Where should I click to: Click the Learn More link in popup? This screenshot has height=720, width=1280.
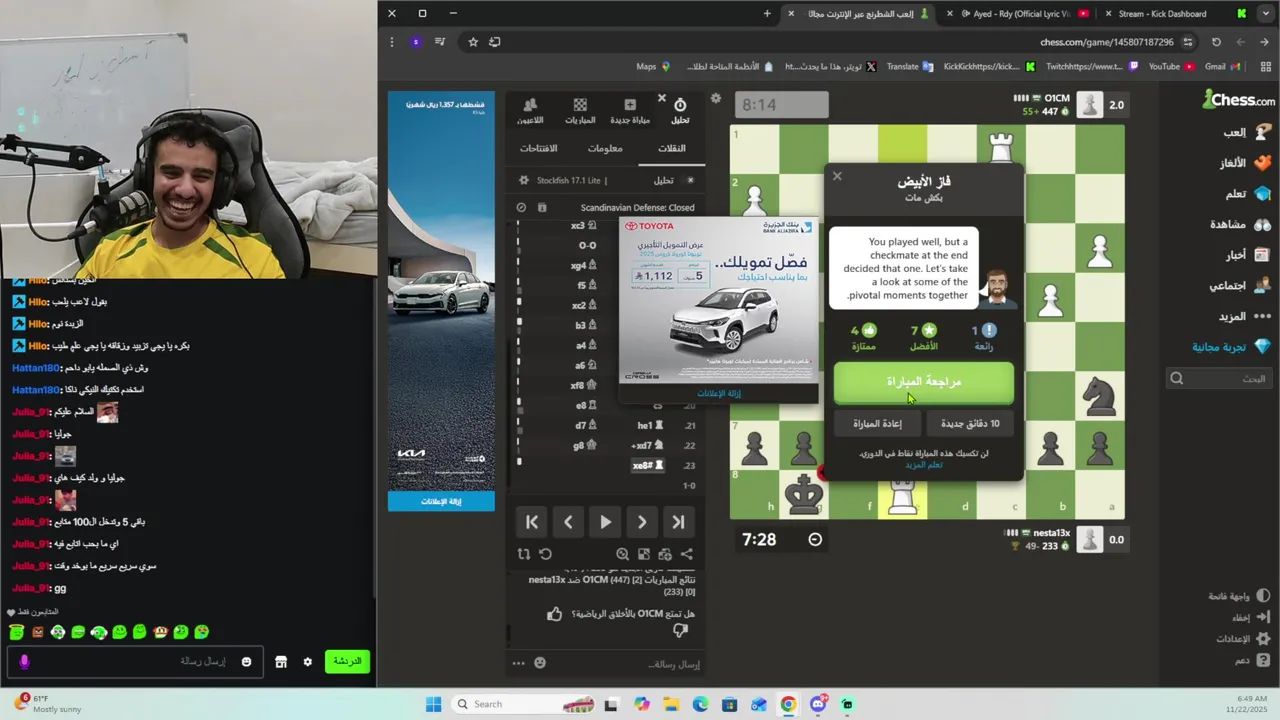coord(924,465)
